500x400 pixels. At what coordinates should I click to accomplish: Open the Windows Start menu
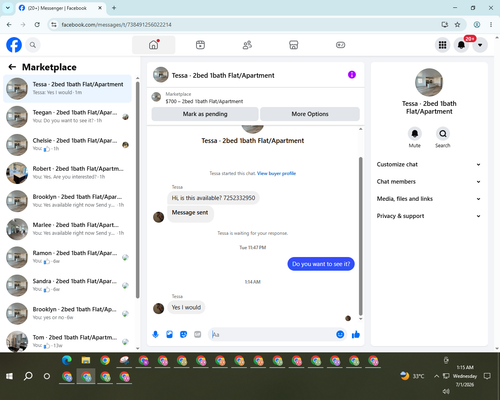9,376
